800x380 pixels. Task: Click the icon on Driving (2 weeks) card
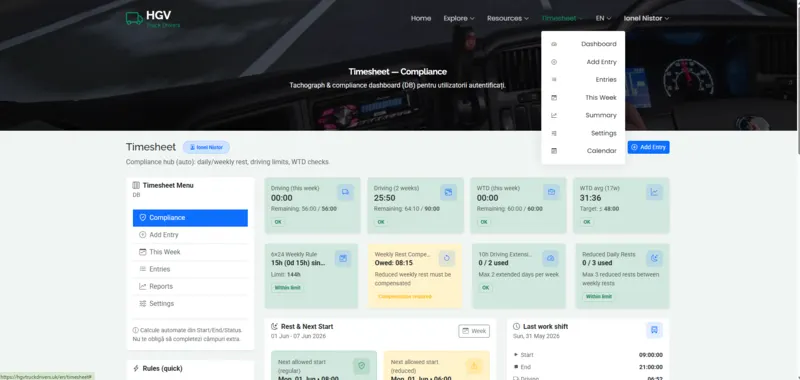448,192
